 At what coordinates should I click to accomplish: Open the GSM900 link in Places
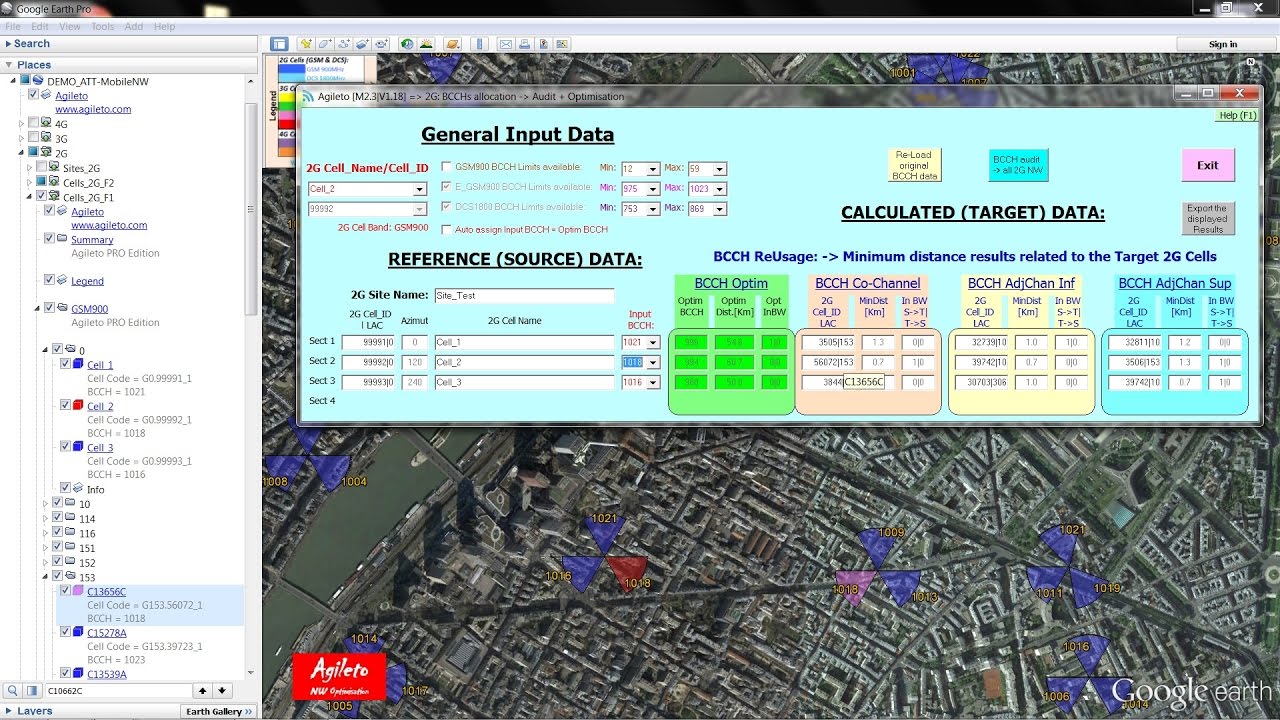coord(90,309)
